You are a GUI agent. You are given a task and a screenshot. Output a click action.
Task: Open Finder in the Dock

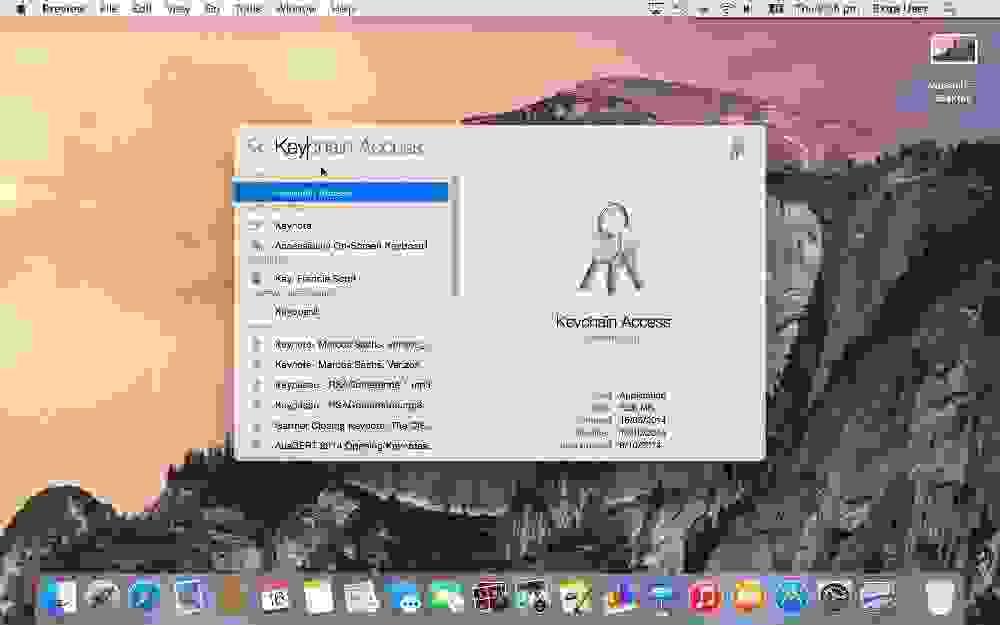point(55,600)
